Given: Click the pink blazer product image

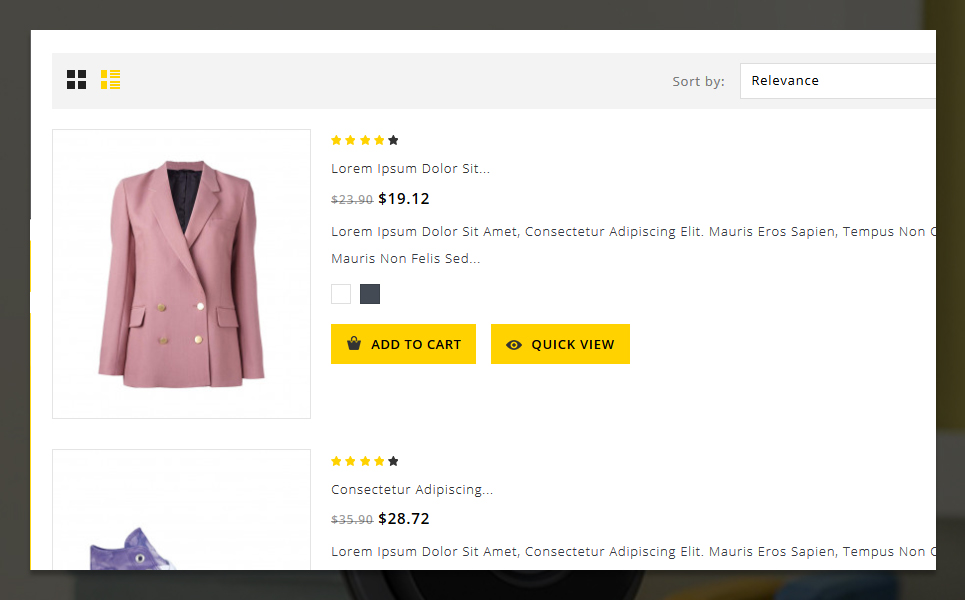Looking at the screenshot, I should [x=182, y=274].
